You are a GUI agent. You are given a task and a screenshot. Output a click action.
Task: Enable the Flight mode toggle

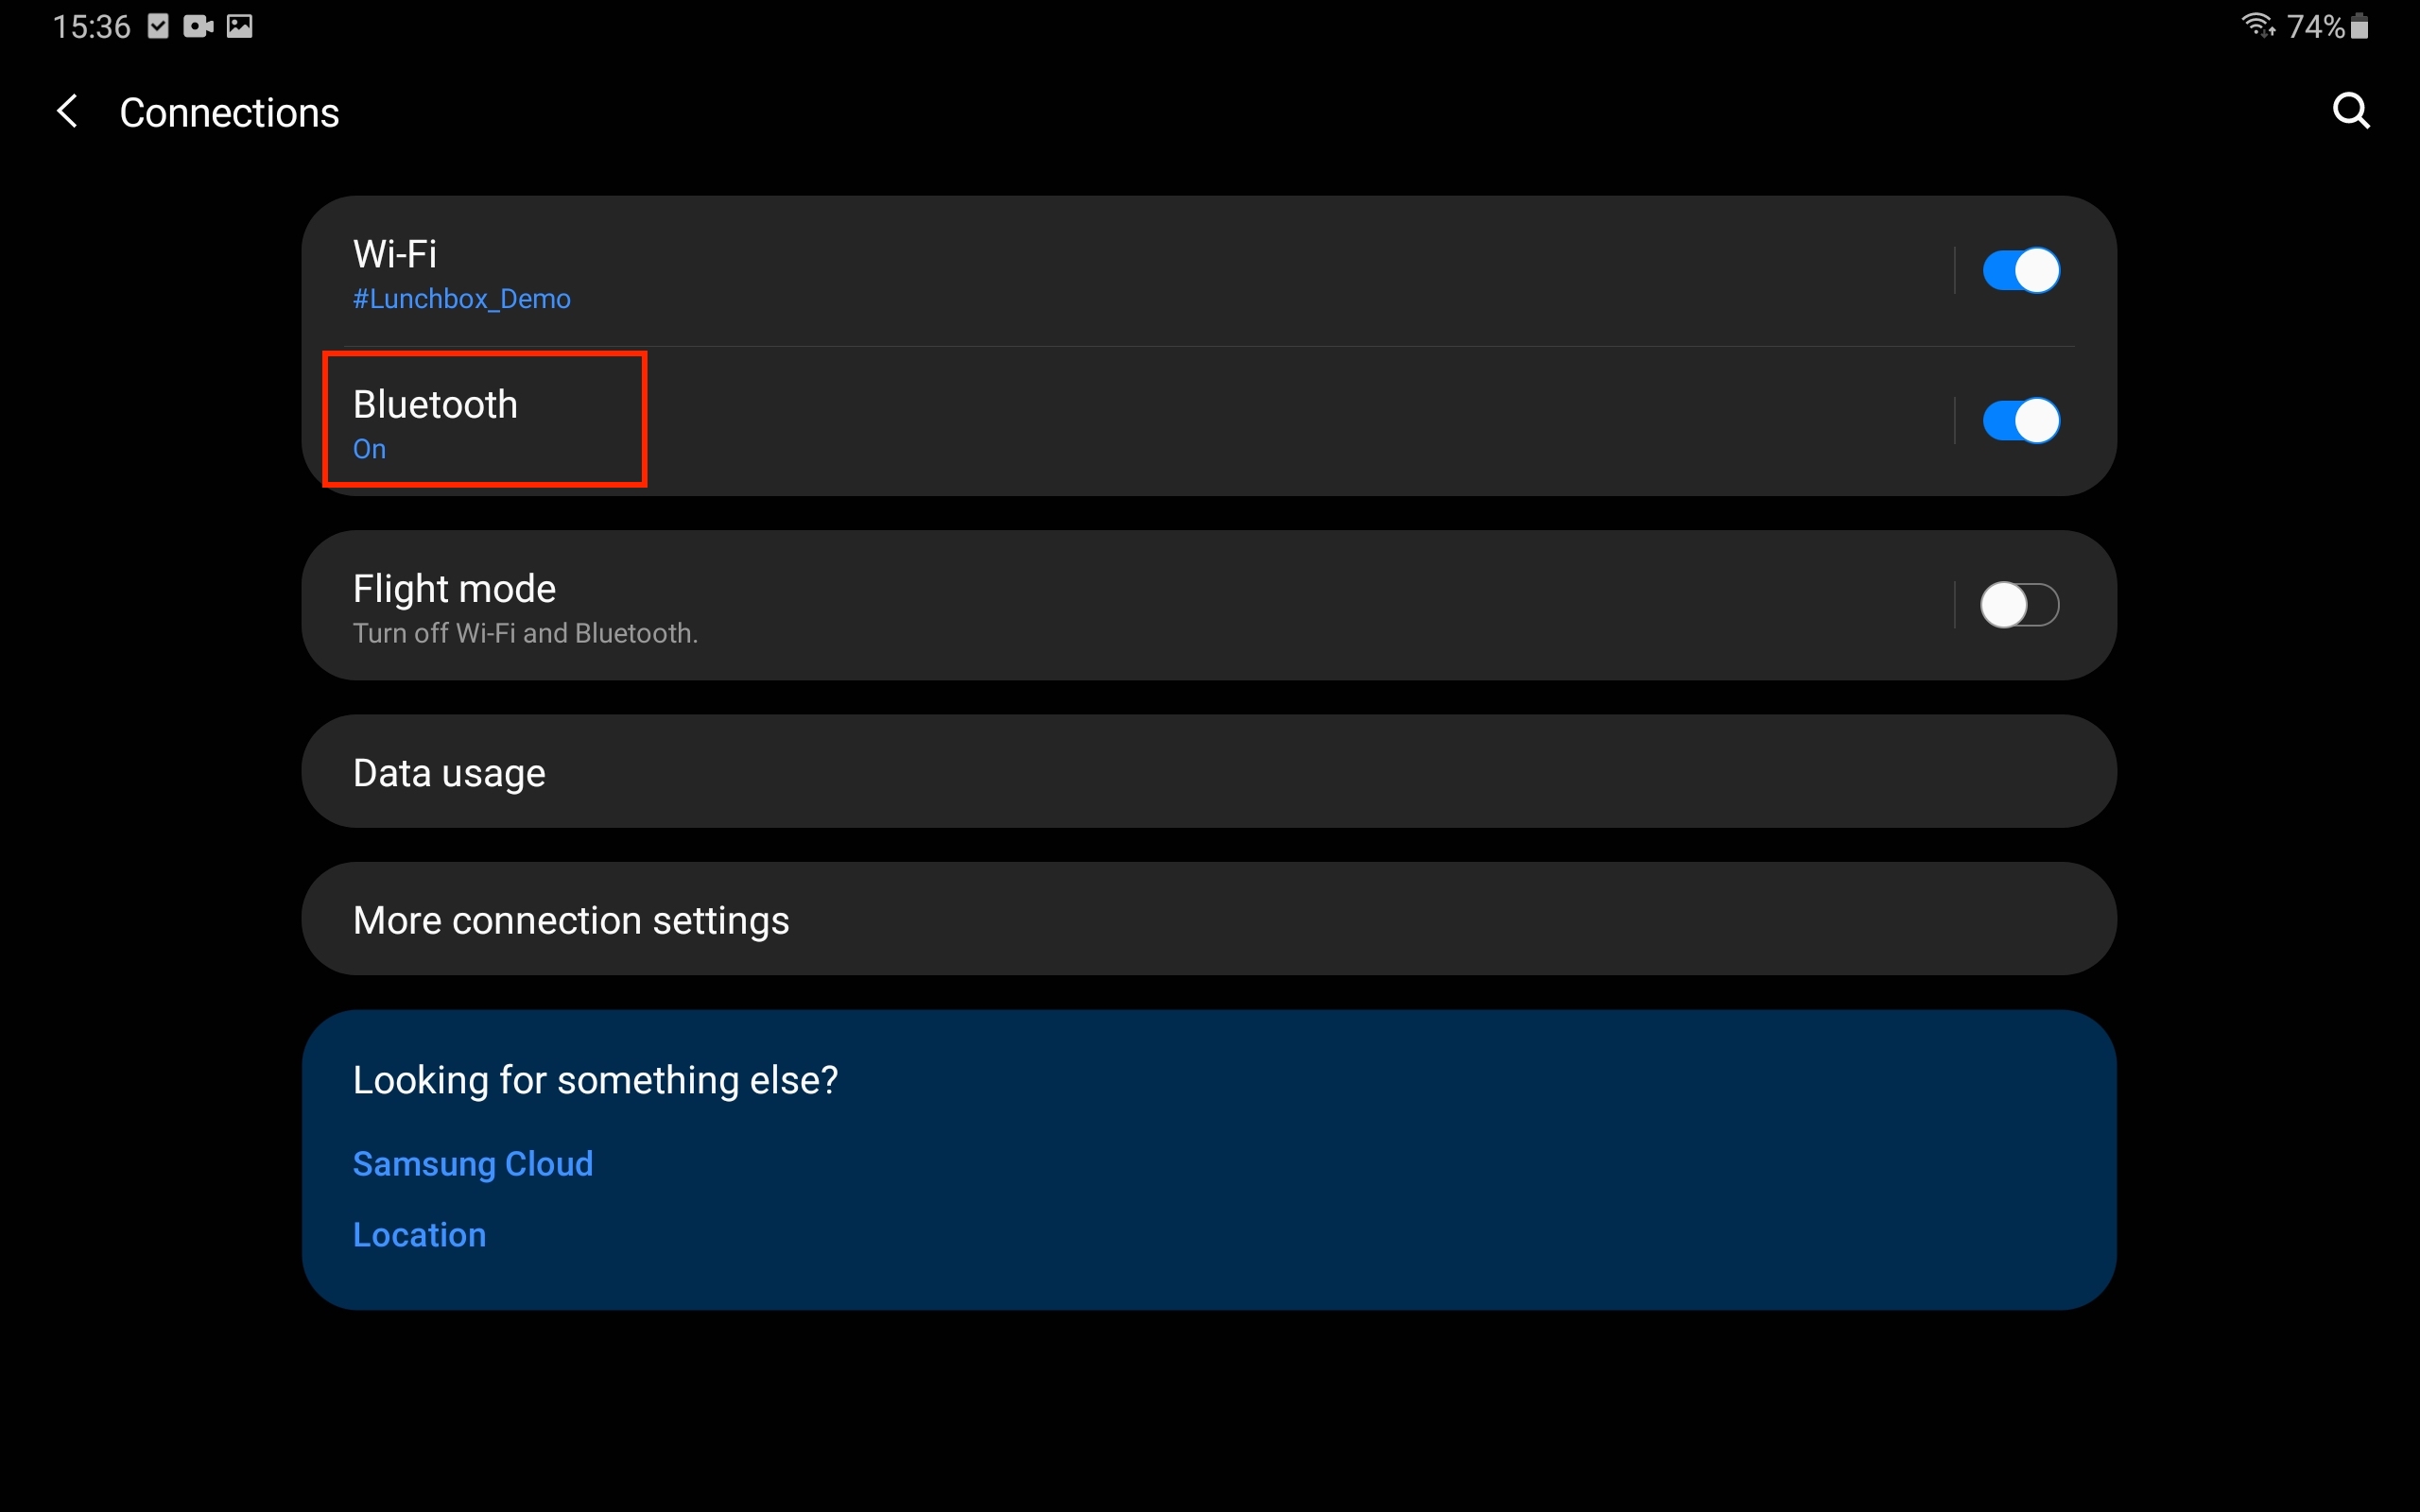click(x=2020, y=605)
